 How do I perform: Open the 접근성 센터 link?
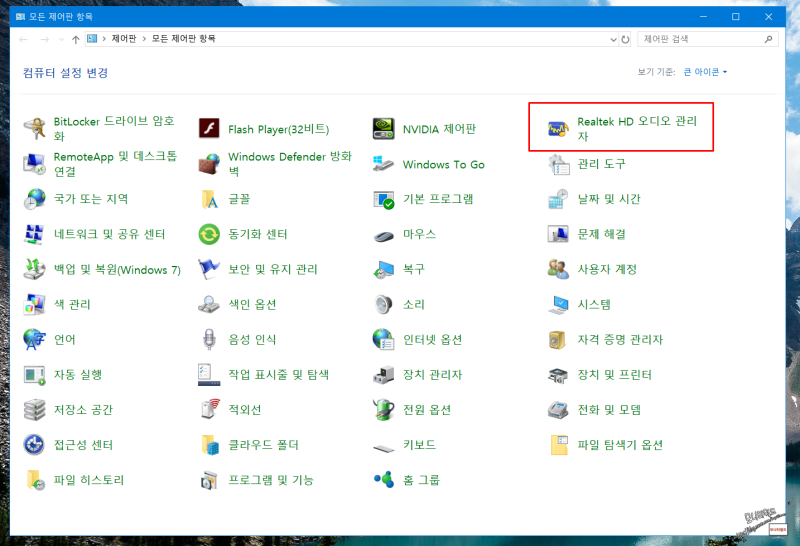[x=84, y=445]
